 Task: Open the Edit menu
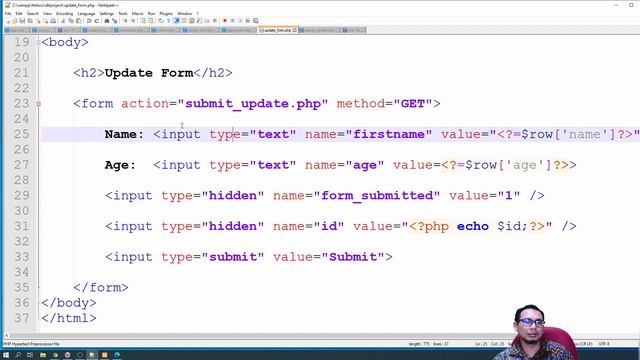pos(19,13)
